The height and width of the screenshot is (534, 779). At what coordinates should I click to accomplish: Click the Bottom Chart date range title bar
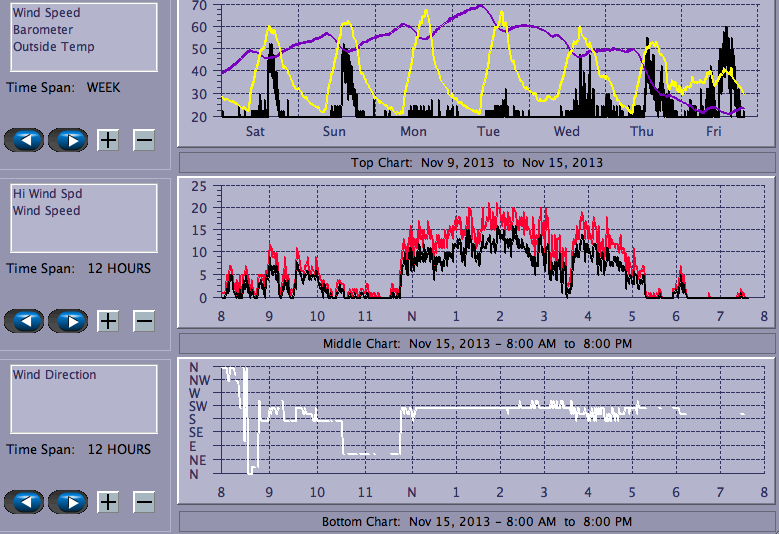coord(477,522)
